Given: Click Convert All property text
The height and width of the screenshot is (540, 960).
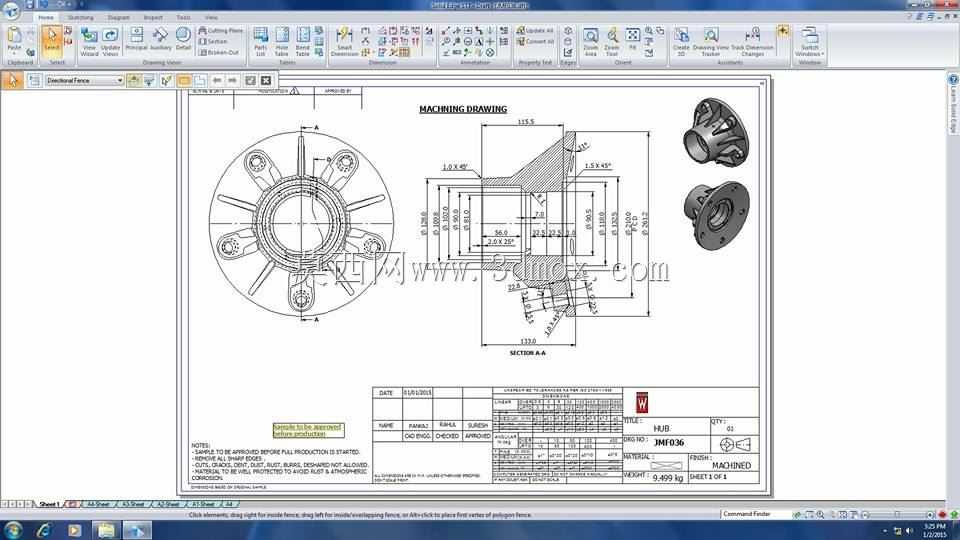Looking at the screenshot, I should 535,42.
